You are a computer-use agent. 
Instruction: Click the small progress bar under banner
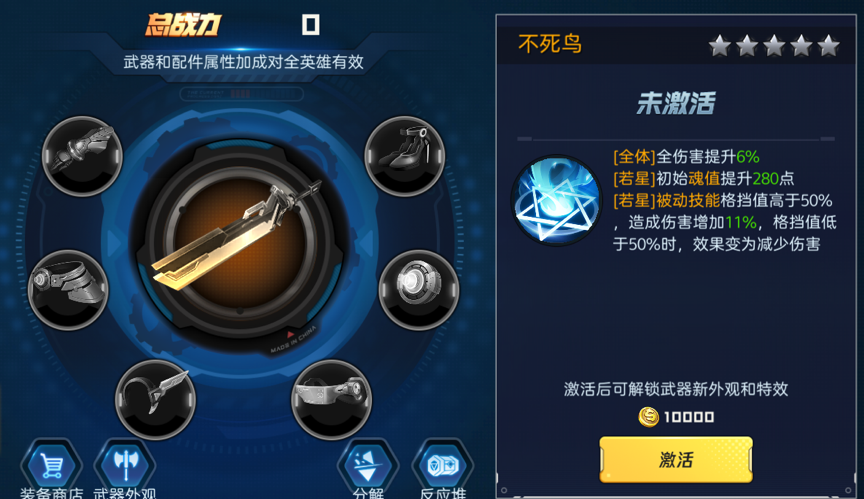click(x=242, y=94)
